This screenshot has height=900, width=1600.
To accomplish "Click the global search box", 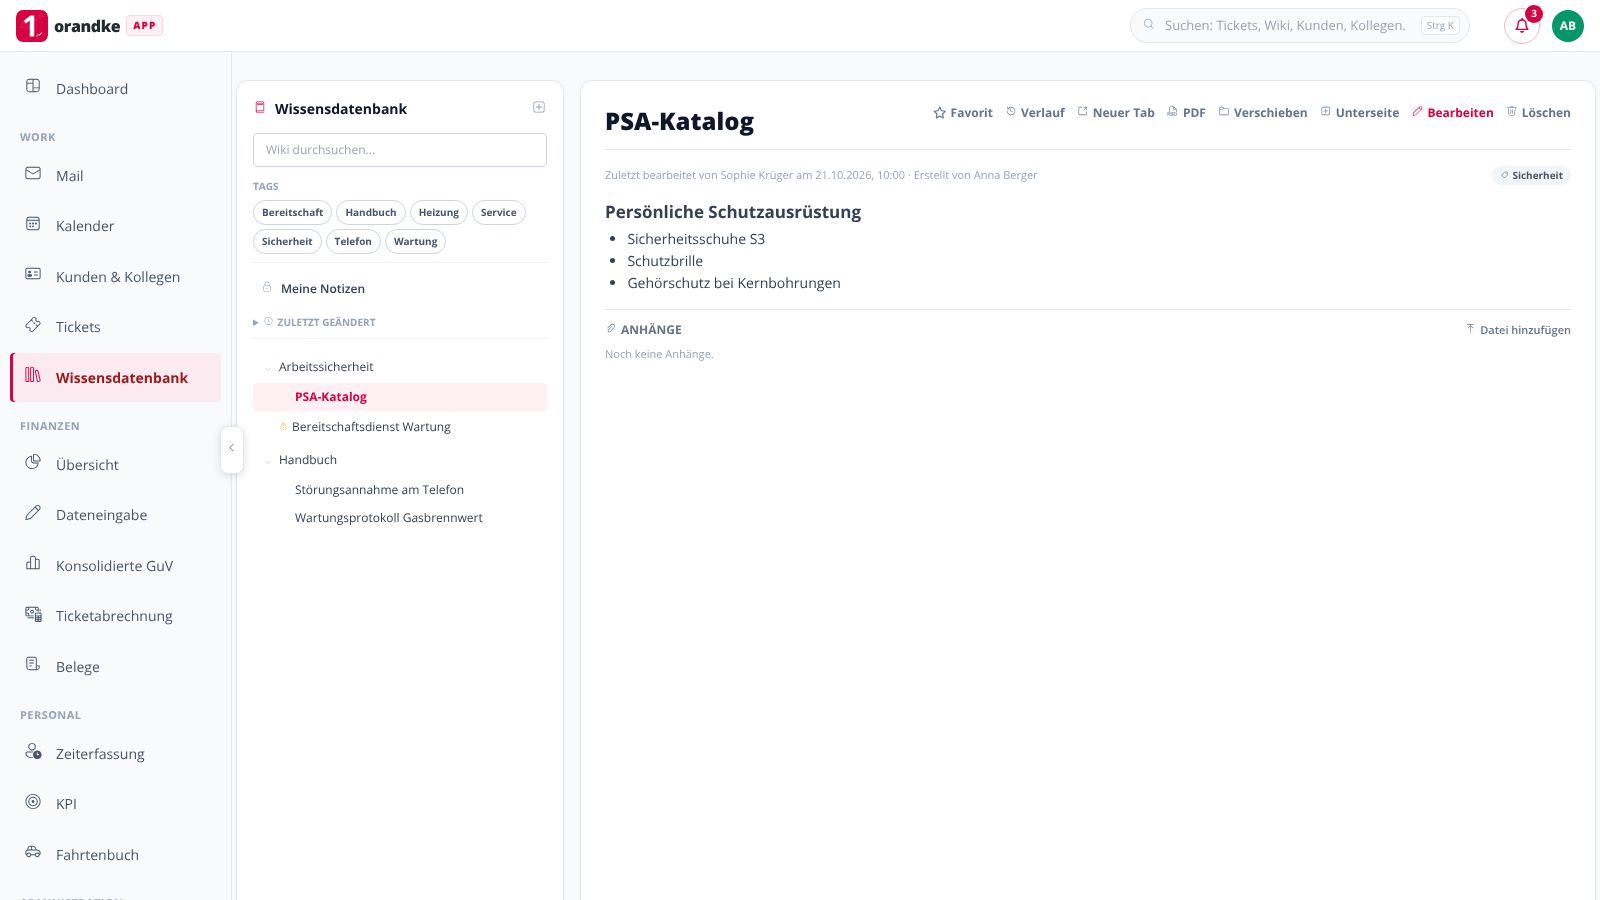I will pos(1299,26).
